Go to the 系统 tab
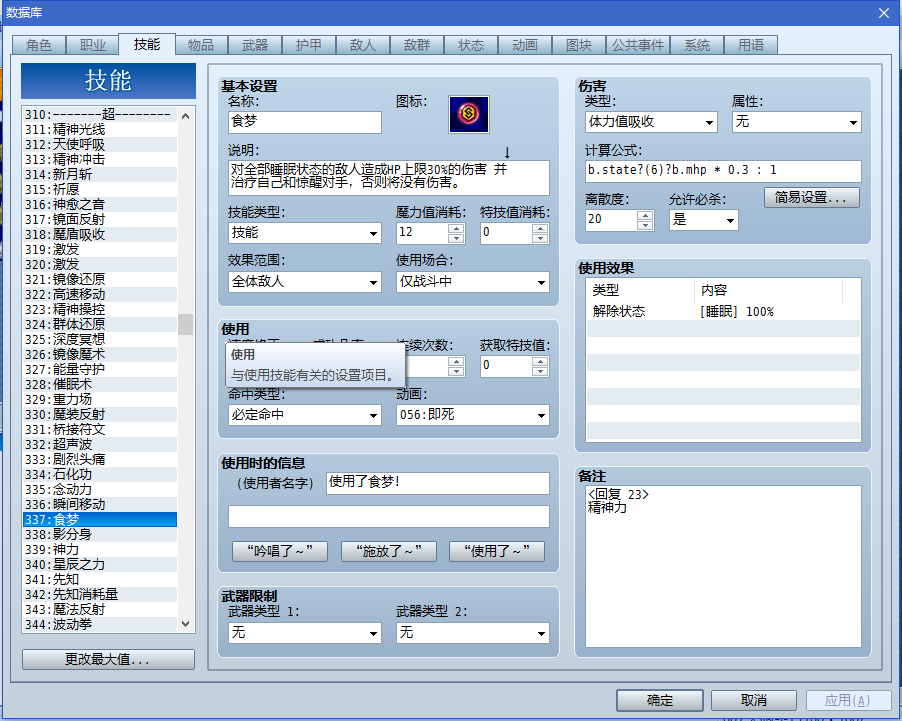Screen dimensions: 902x721 click(x=697, y=45)
